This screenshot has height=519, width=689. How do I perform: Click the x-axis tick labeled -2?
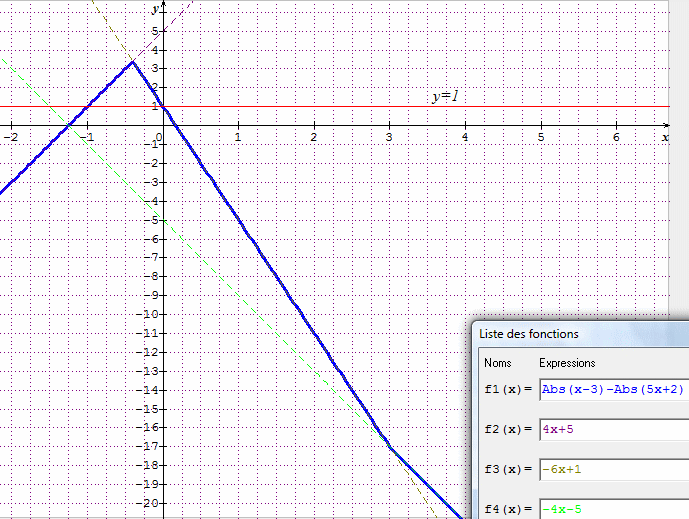11,137
